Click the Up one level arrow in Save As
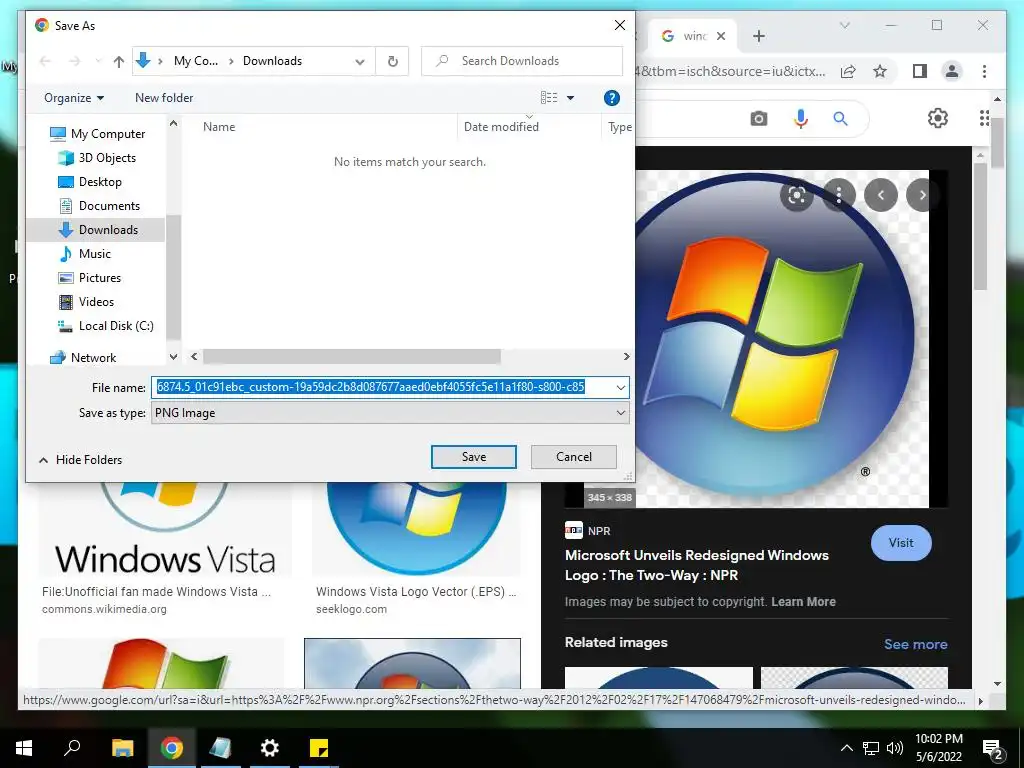 (x=118, y=61)
